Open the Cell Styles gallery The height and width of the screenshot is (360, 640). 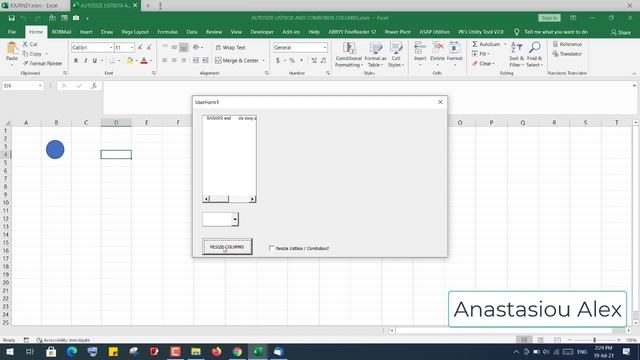[396, 55]
